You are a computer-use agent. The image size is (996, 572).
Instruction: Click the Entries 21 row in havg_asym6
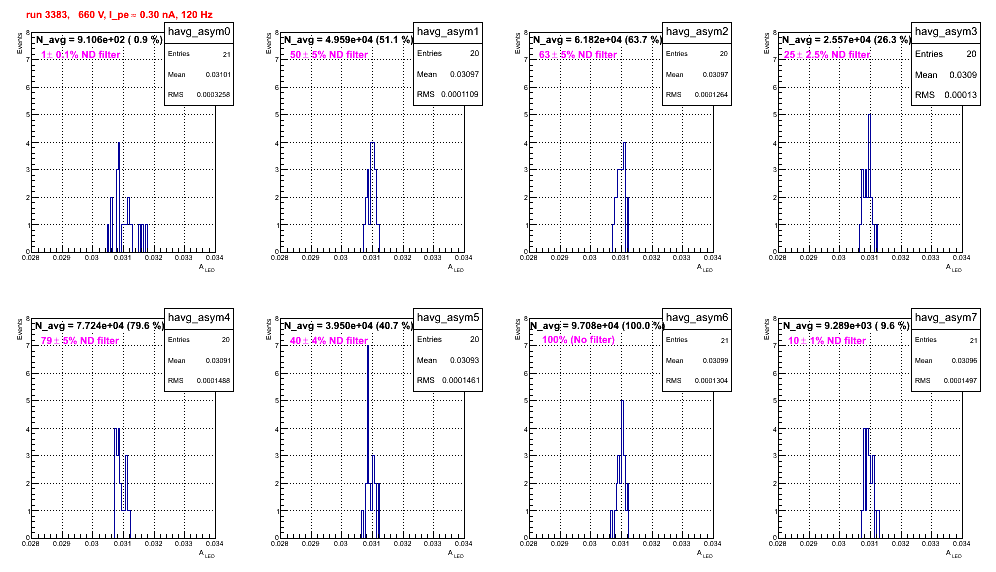point(697,340)
